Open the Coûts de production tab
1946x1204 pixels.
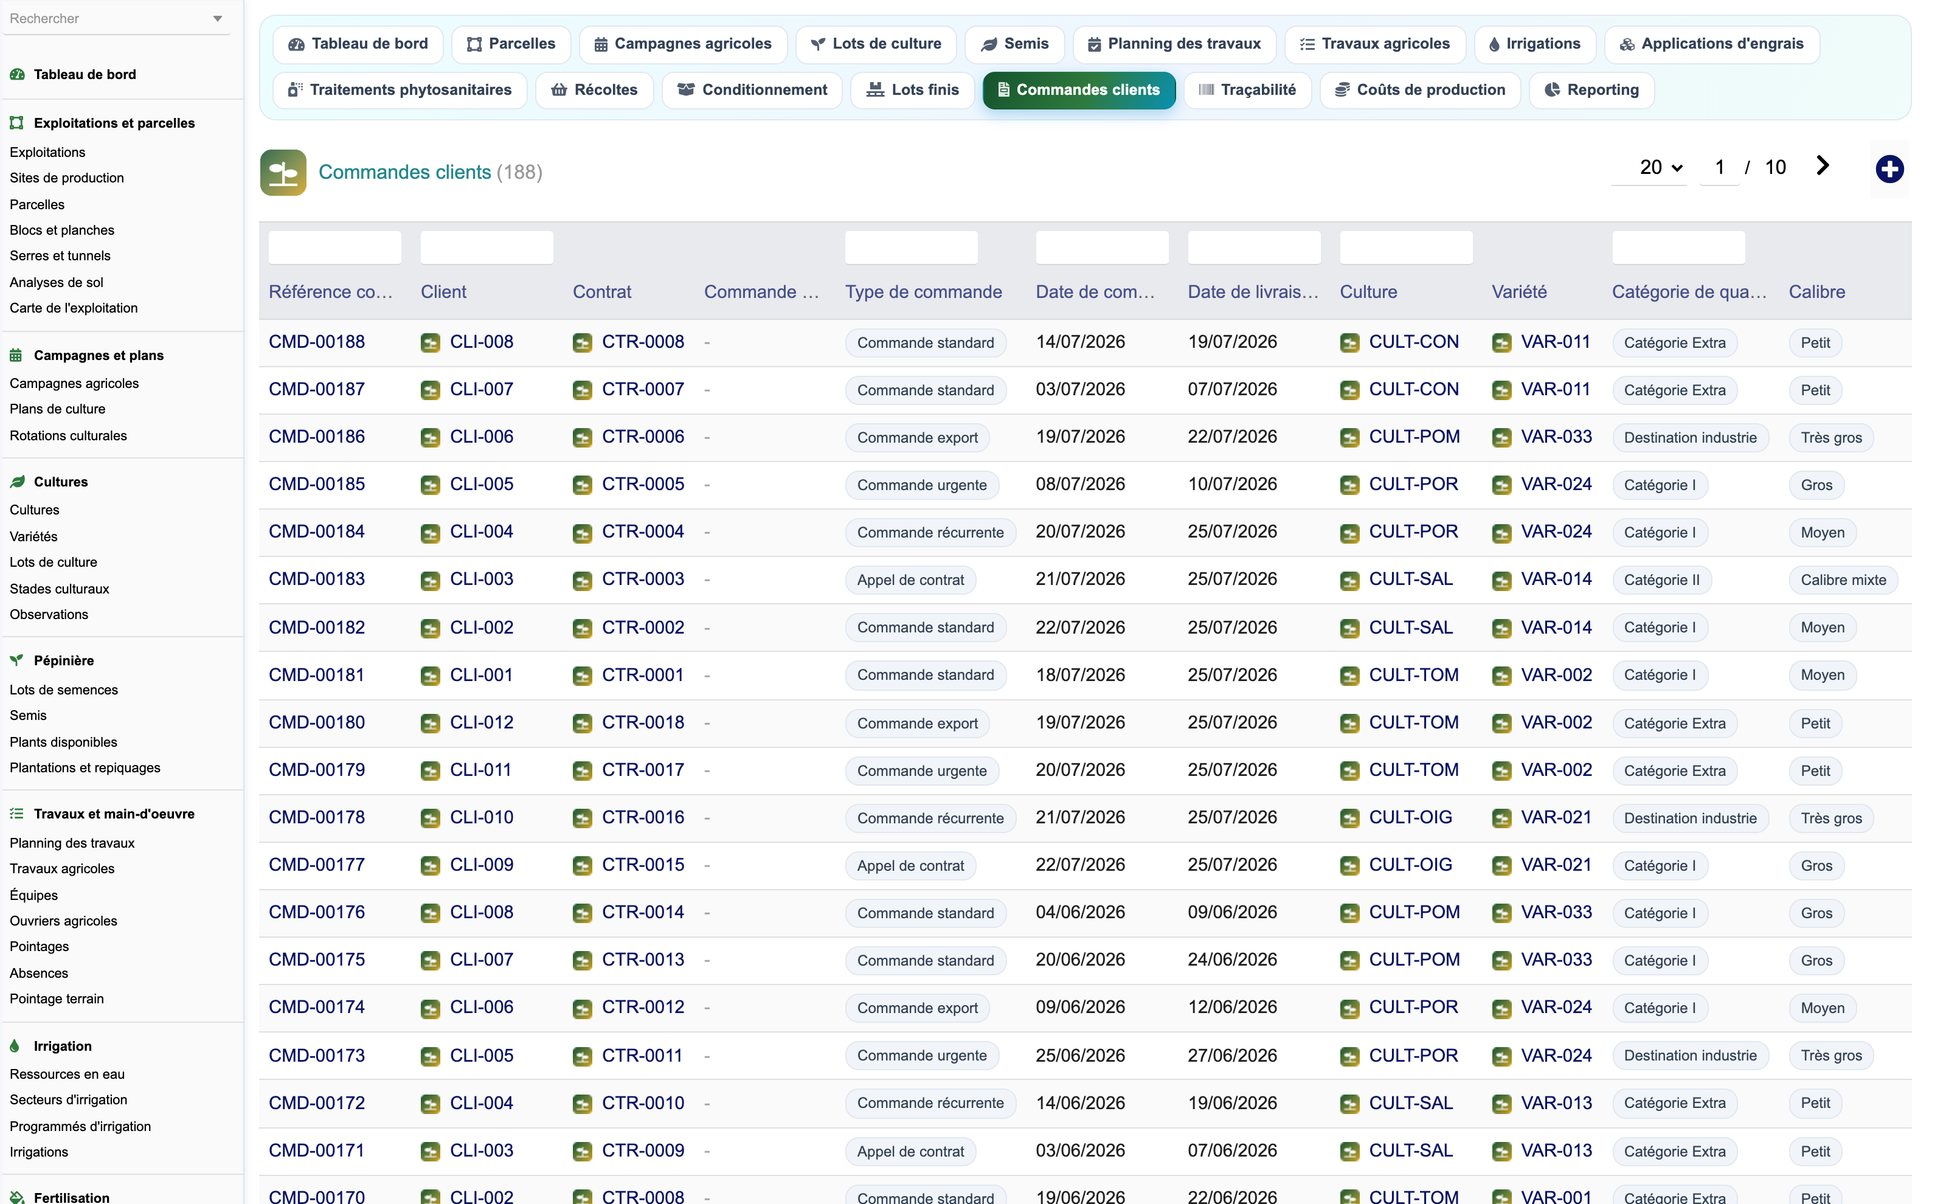coord(1420,90)
